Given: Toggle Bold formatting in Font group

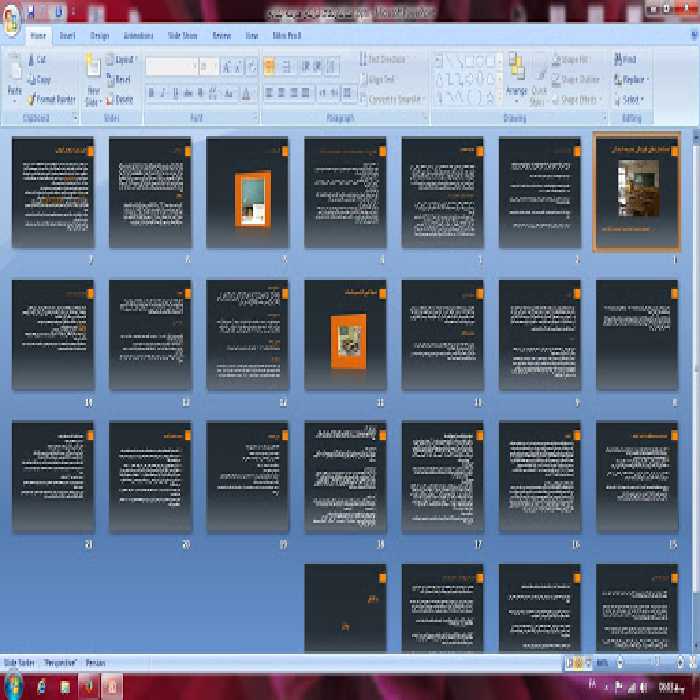Looking at the screenshot, I should click(152, 93).
